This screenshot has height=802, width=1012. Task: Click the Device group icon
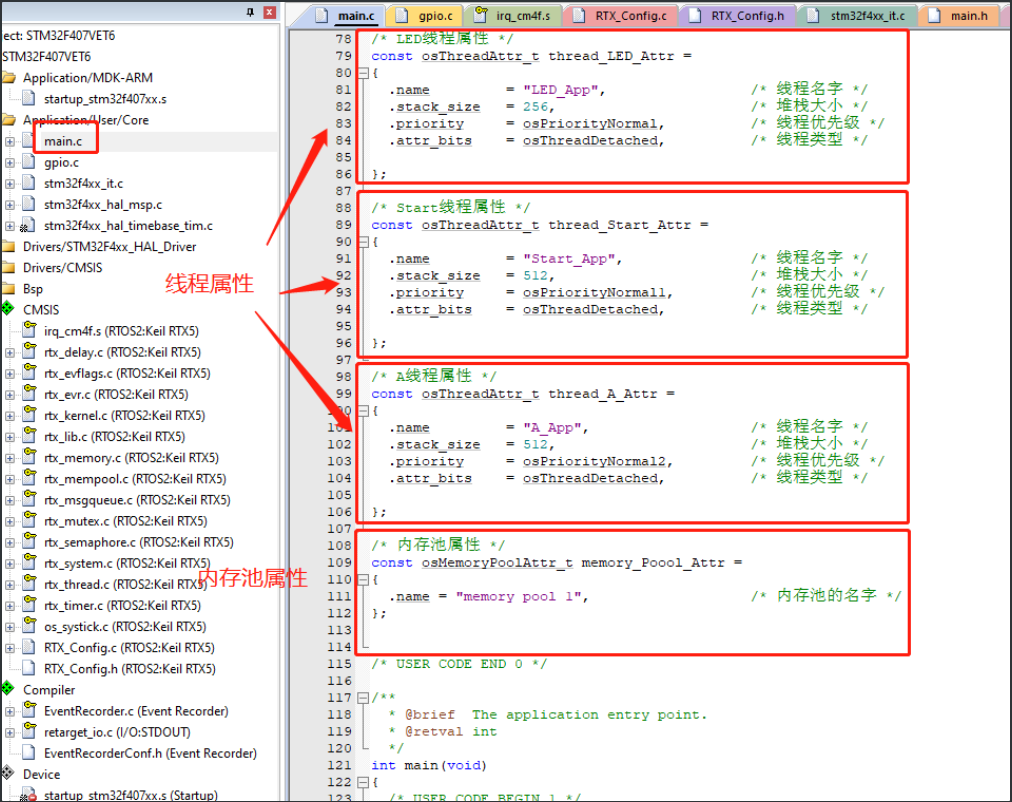click(x=7, y=773)
